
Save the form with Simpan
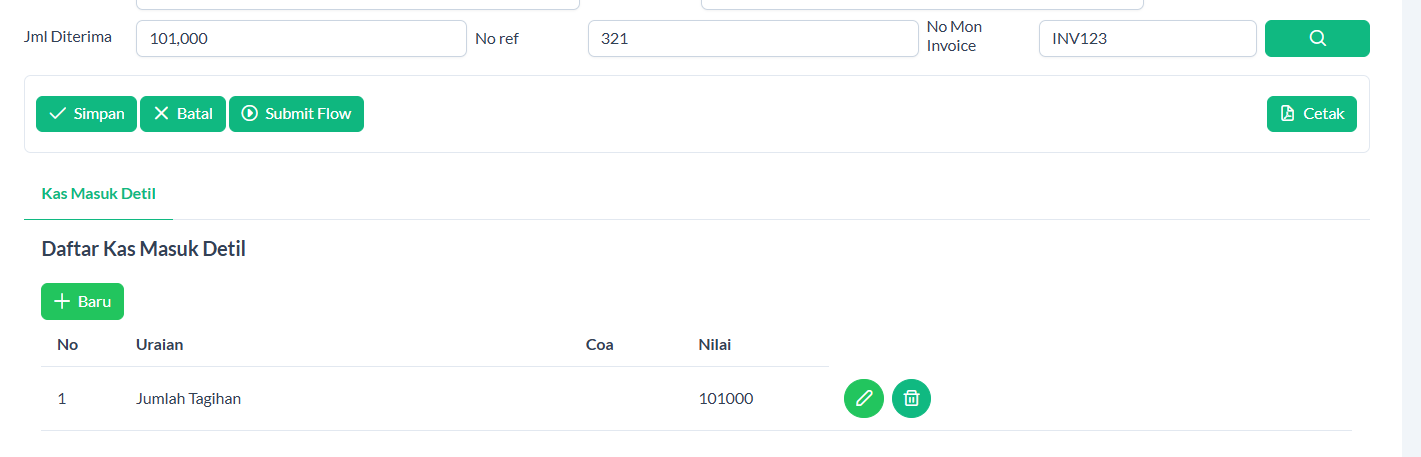(86, 114)
